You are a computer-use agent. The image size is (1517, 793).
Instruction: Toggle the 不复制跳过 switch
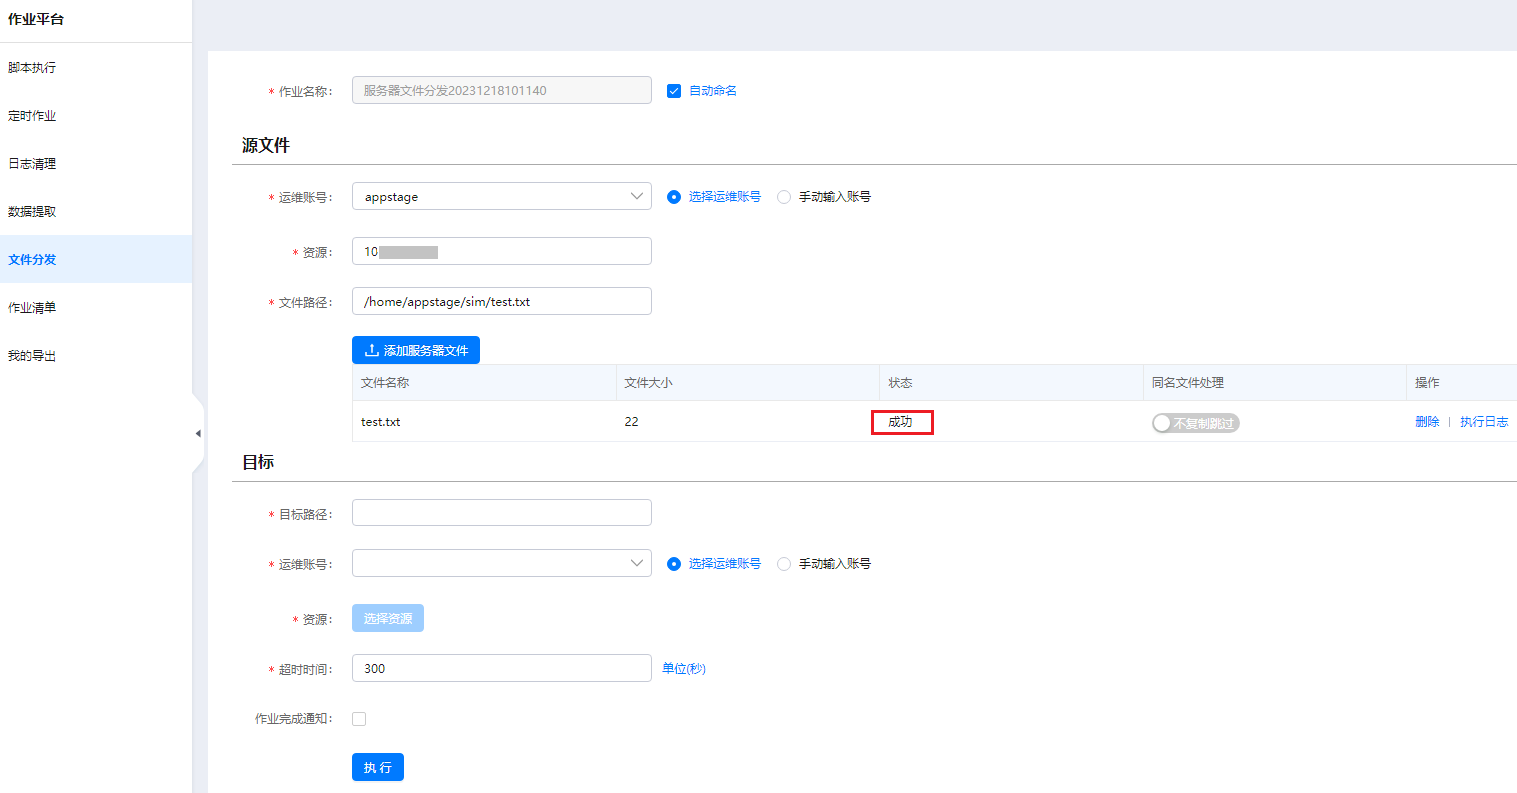[x=1195, y=423]
